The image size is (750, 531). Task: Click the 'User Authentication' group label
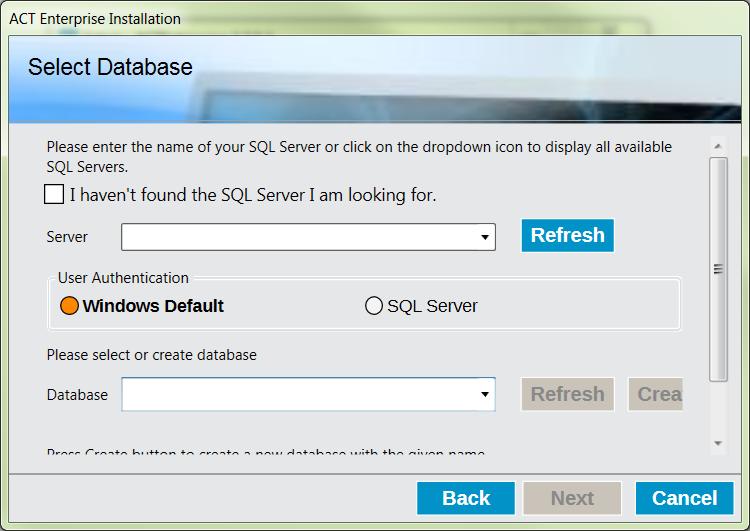click(x=123, y=278)
